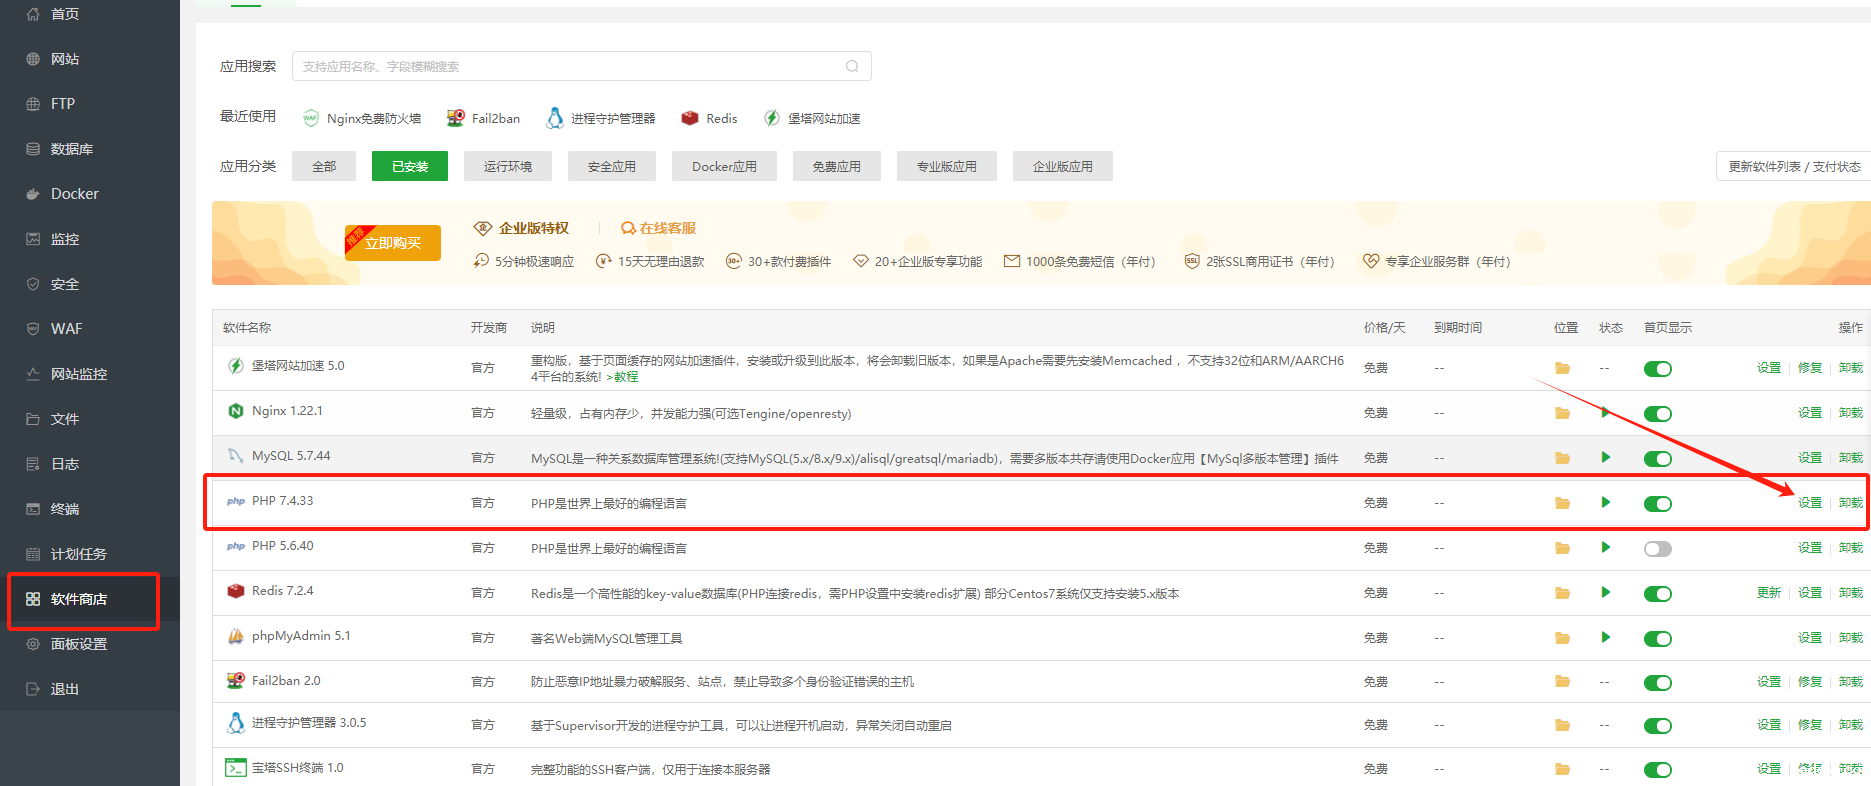Click 设置 link for PHP 7.4.33
1871x786 pixels.
click(x=1809, y=503)
